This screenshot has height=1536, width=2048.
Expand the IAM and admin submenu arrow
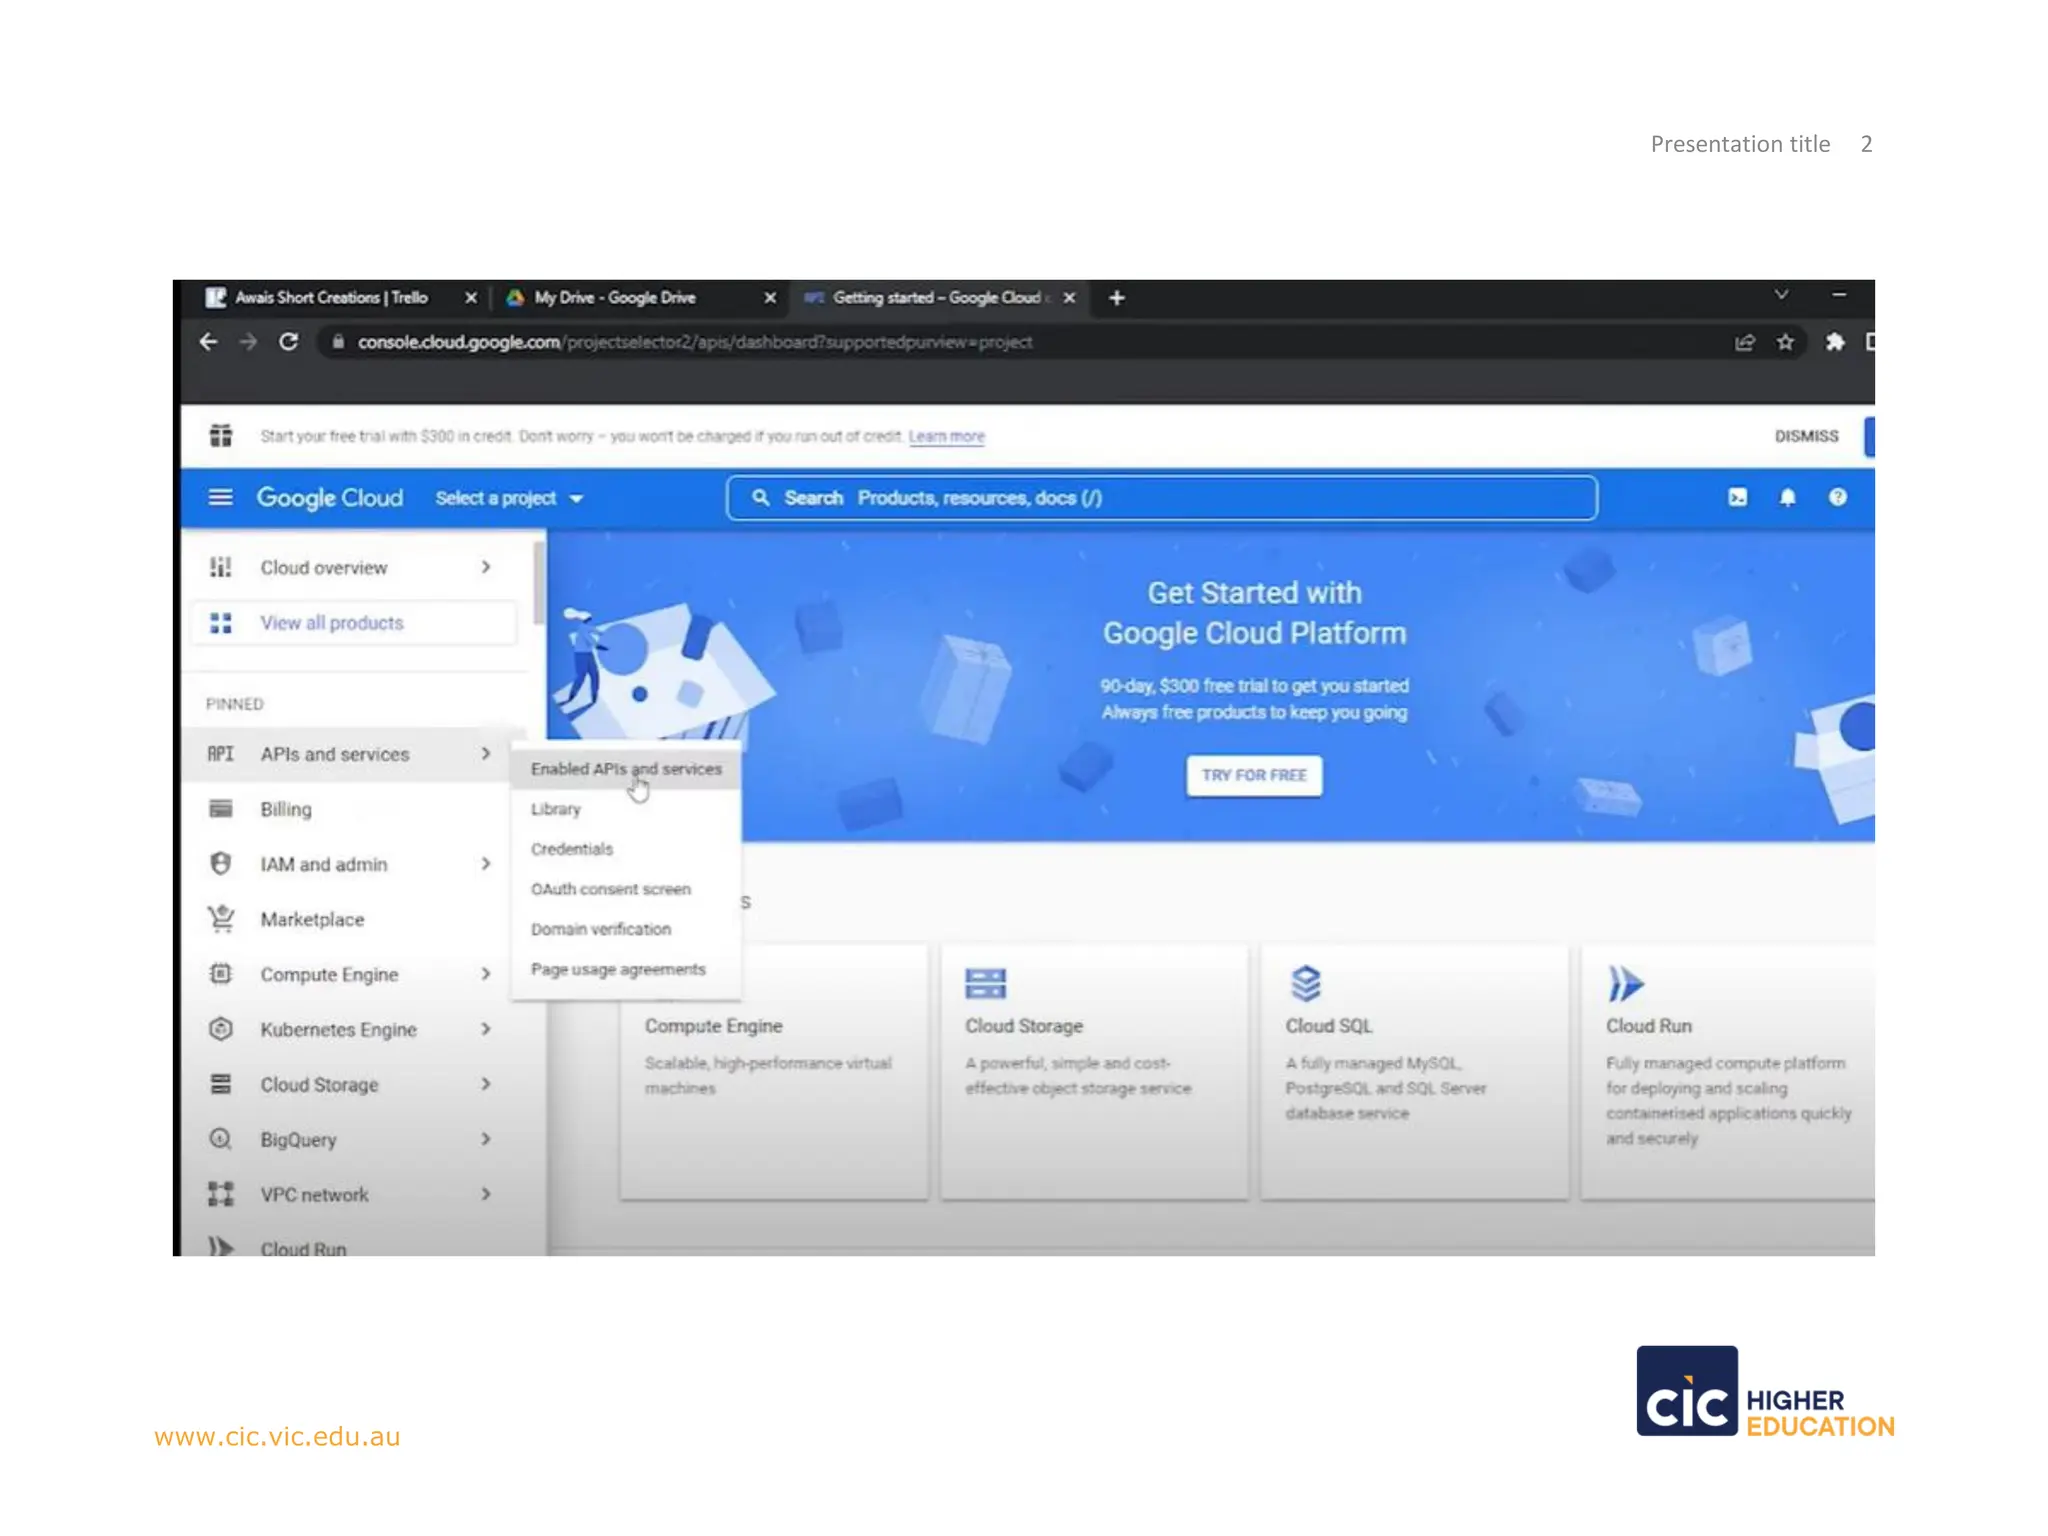tap(486, 864)
